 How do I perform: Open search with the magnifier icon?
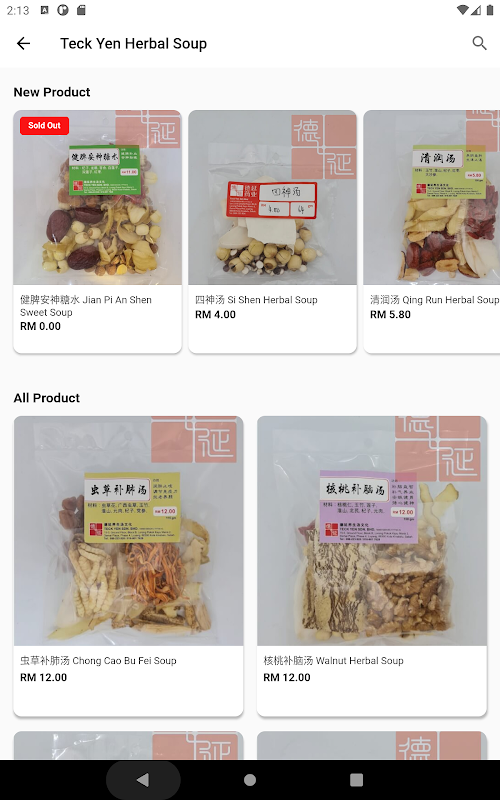tap(479, 43)
